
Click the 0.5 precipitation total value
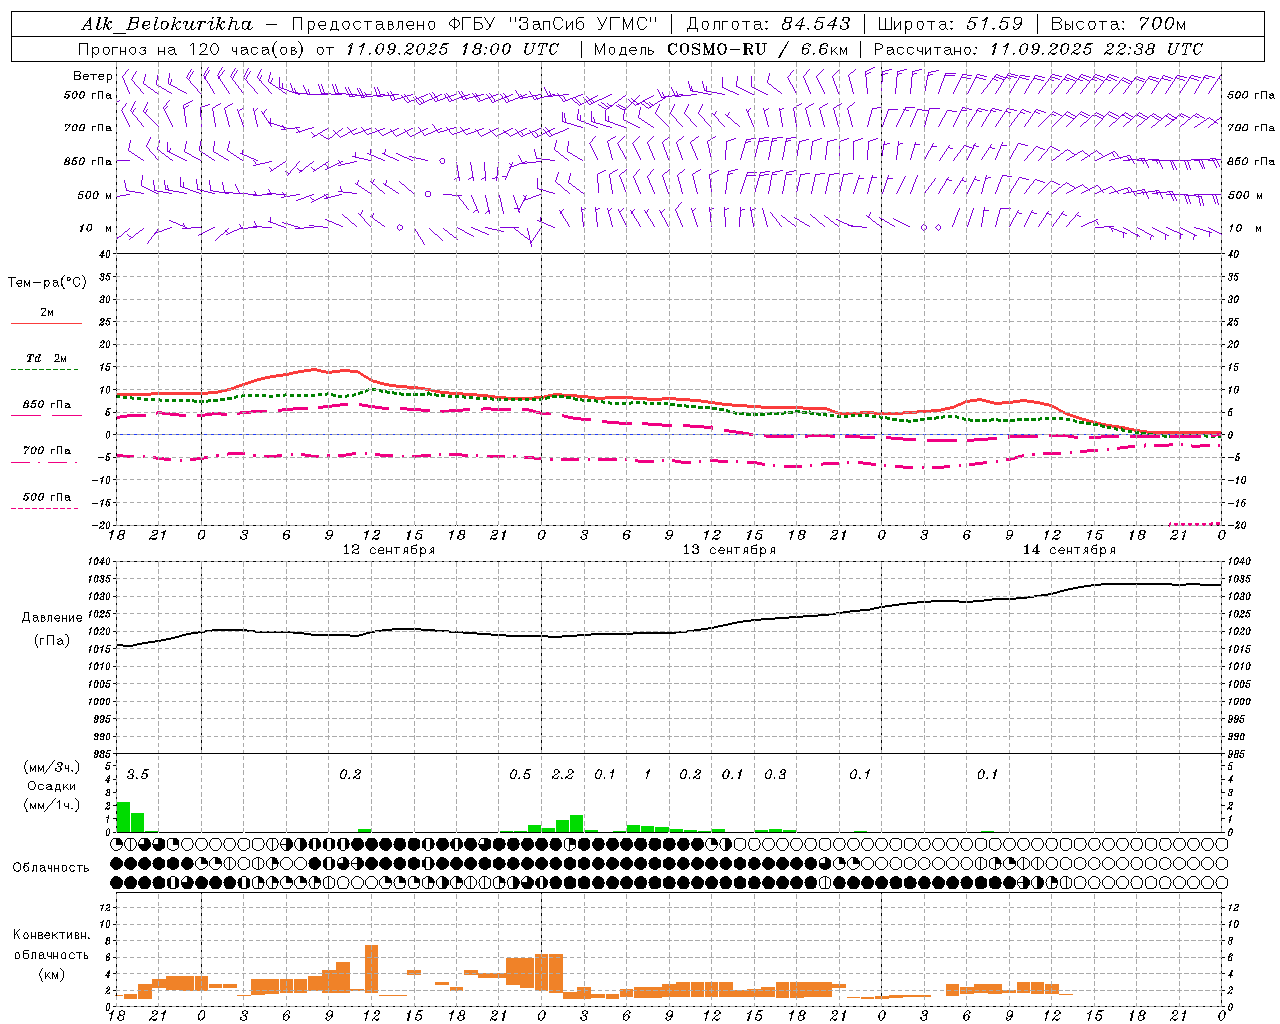520,774
